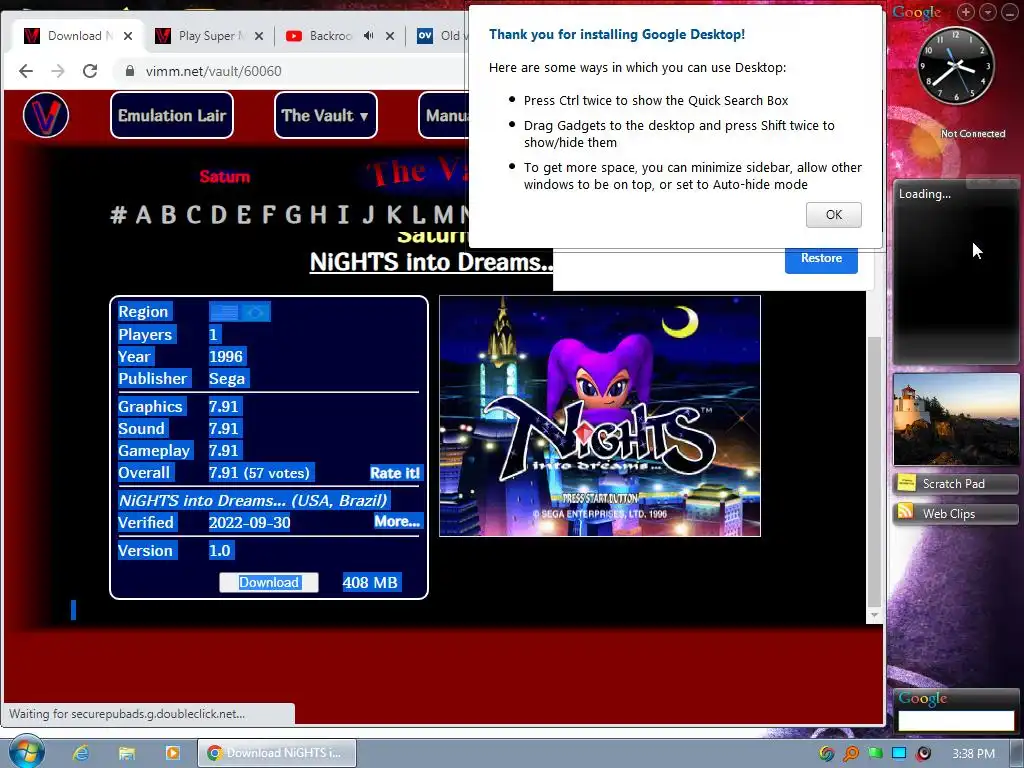Select letter J in the vault index
The width and height of the screenshot is (1024, 768).
click(368, 214)
